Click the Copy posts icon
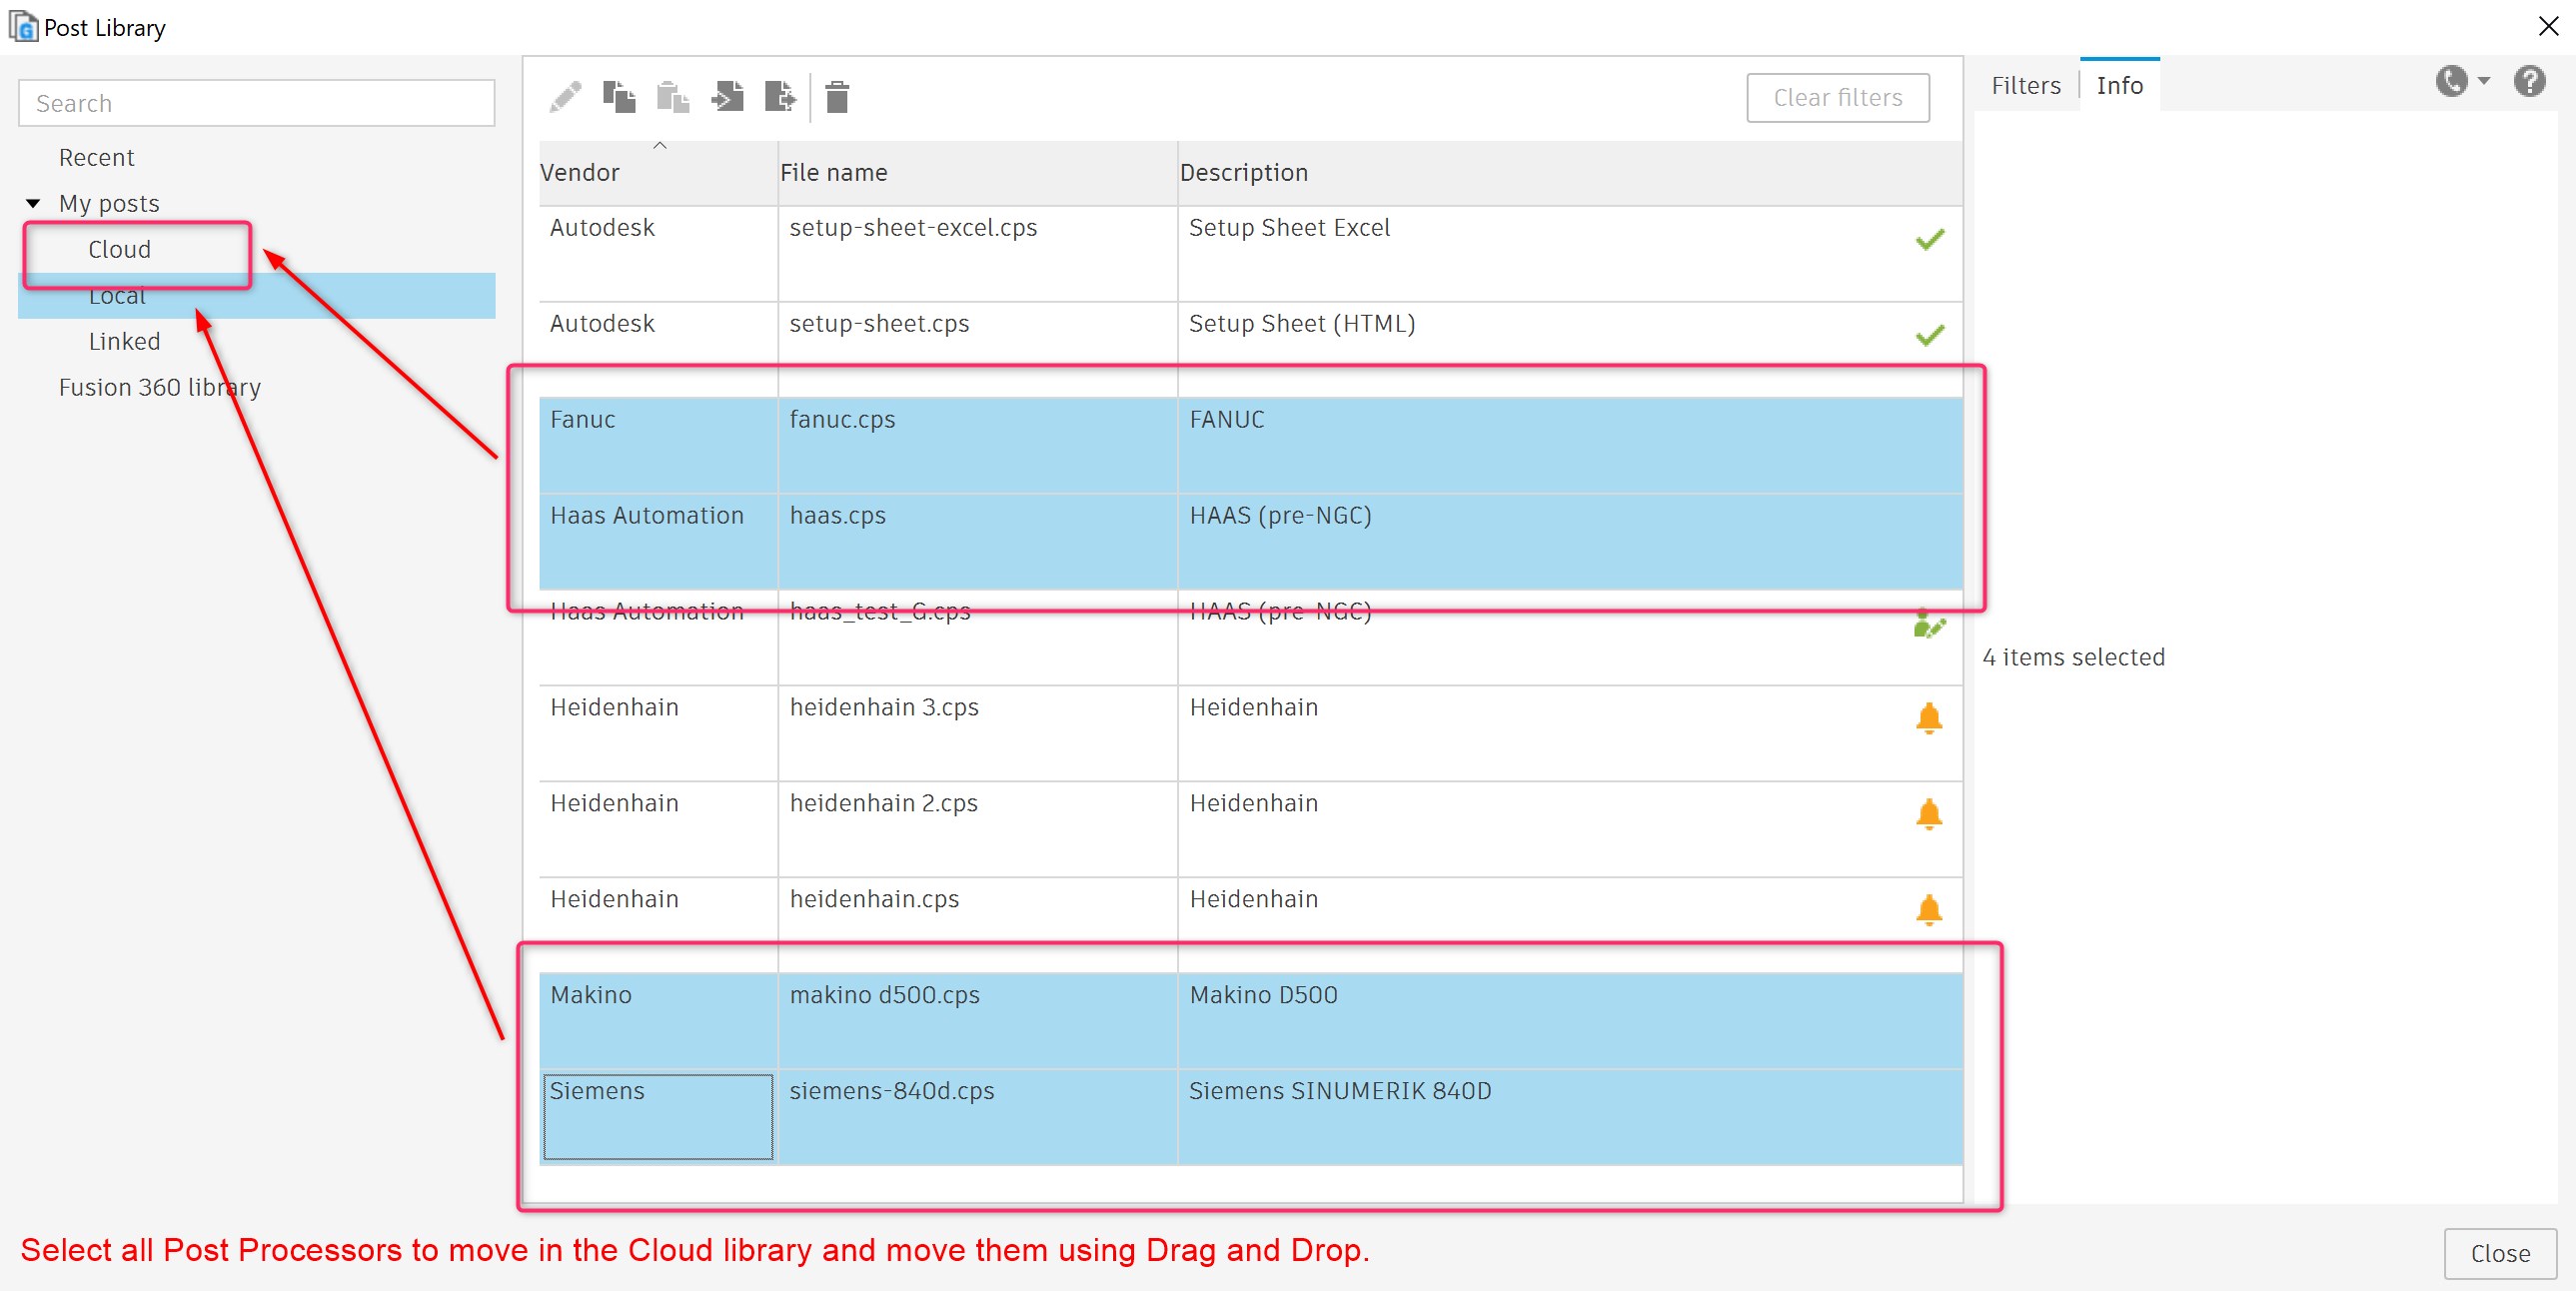2576x1291 pixels. pyautogui.click(x=619, y=97)
